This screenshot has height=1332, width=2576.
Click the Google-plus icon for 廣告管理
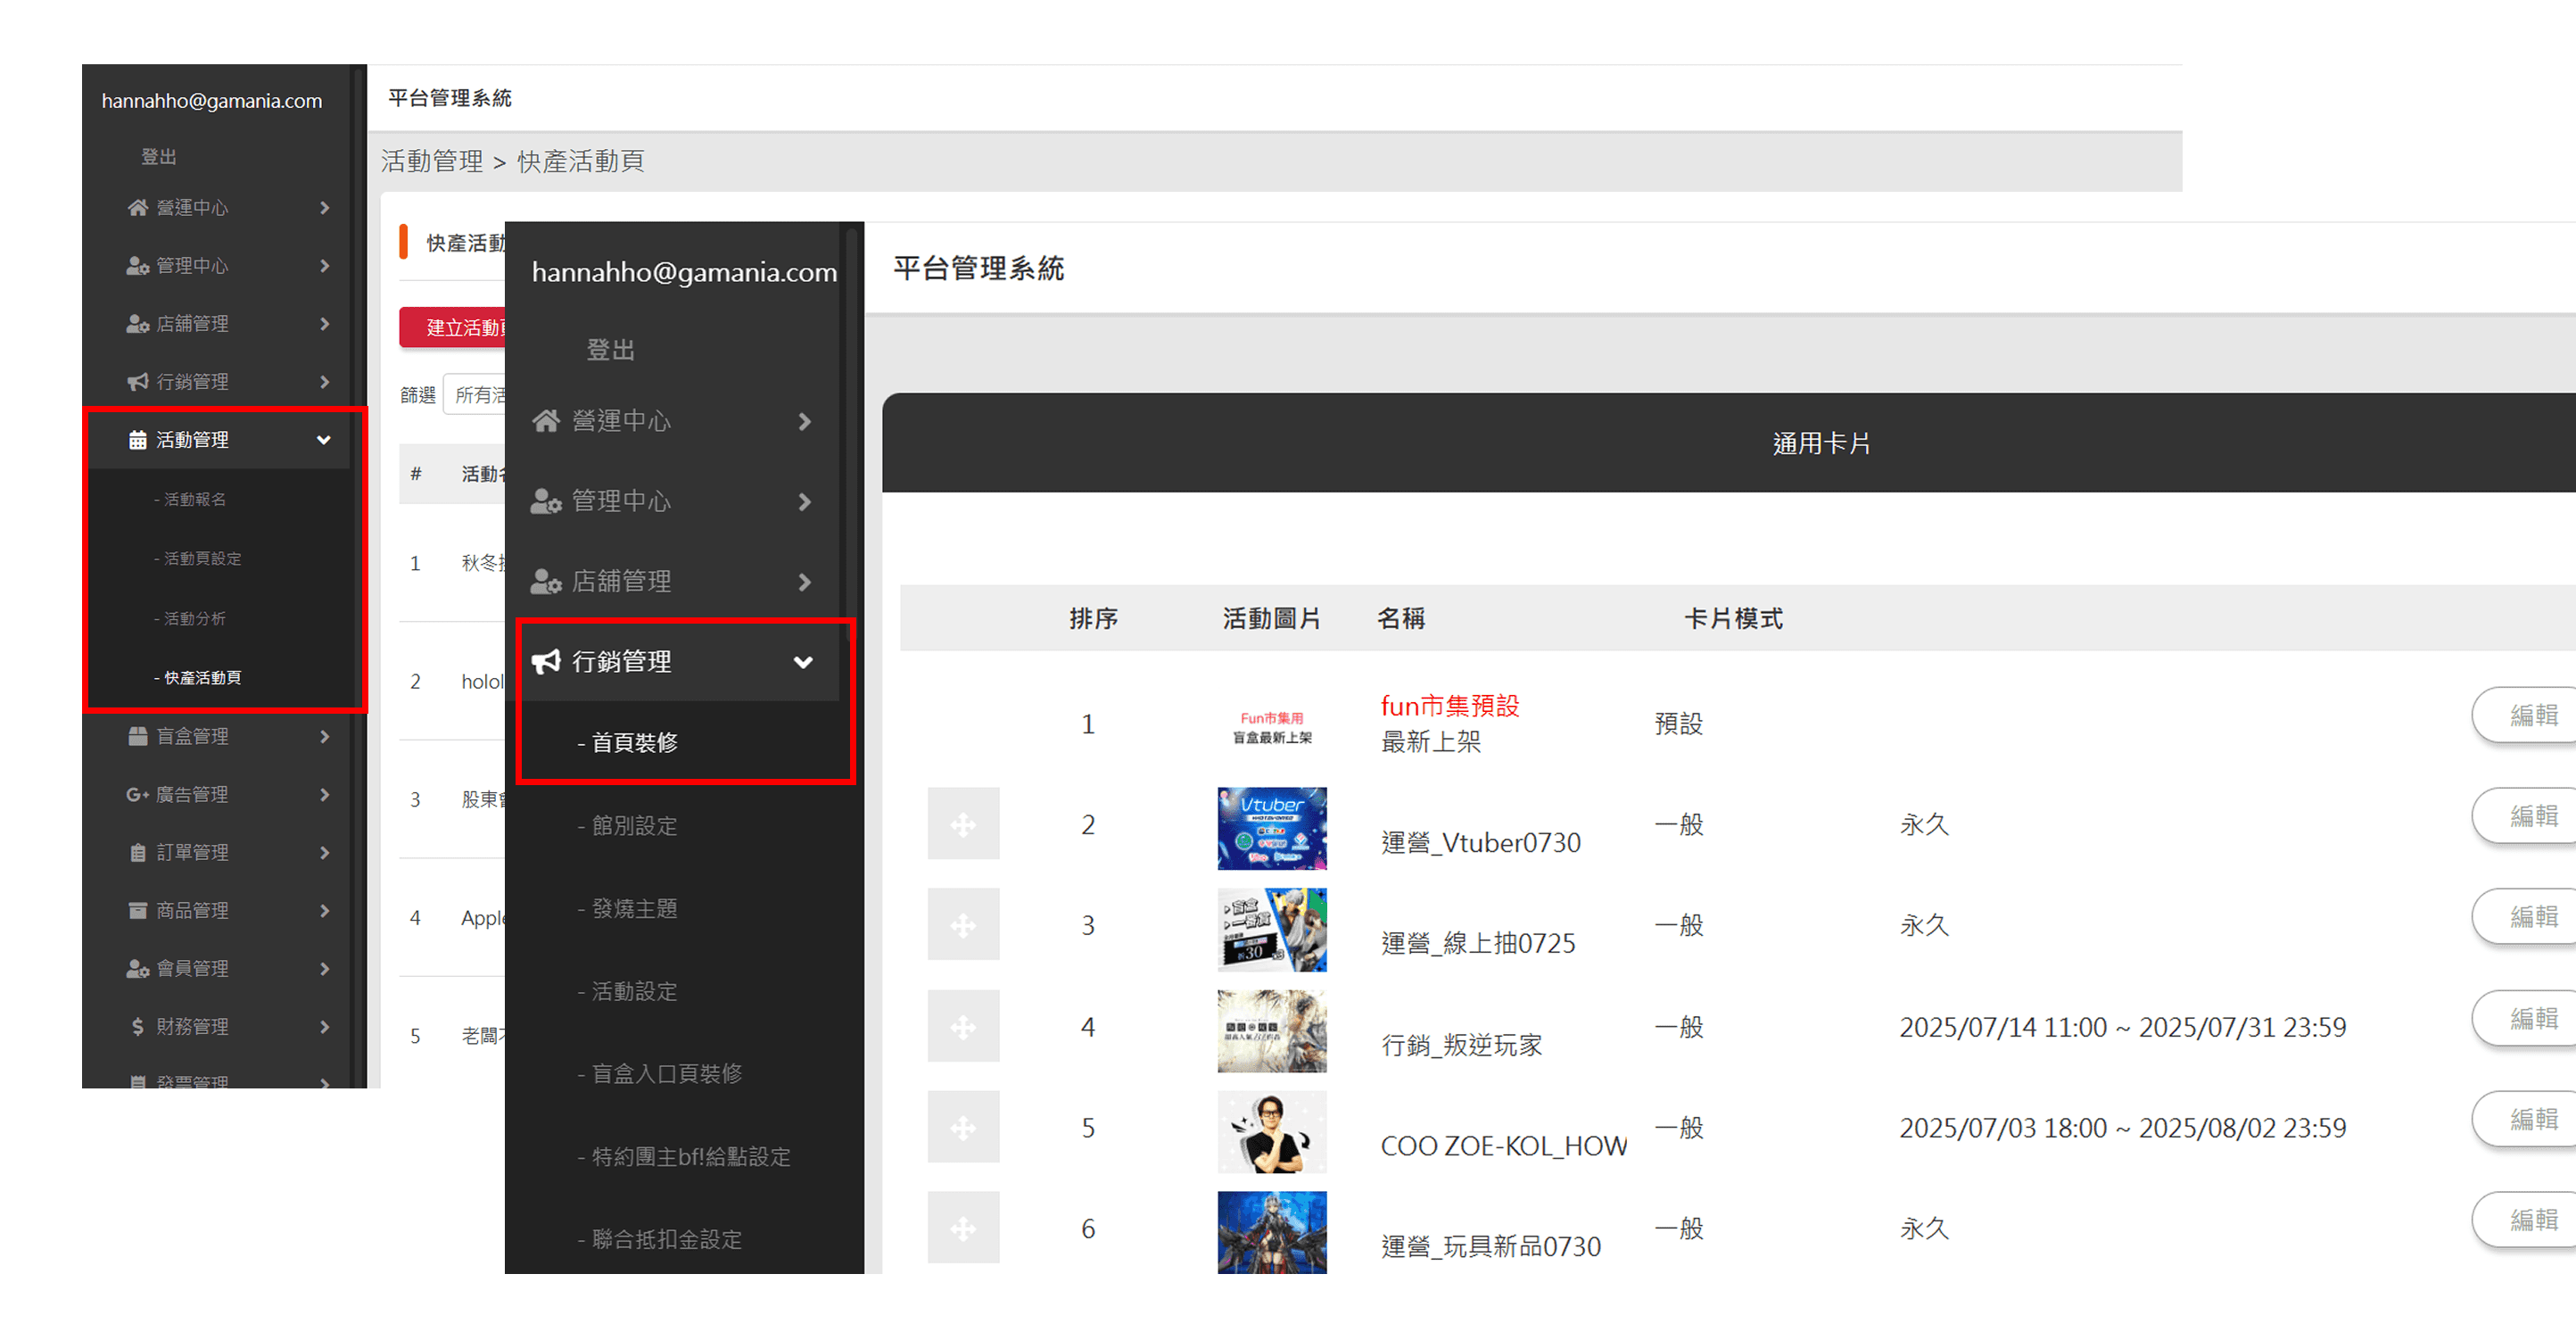click(137, 794)
